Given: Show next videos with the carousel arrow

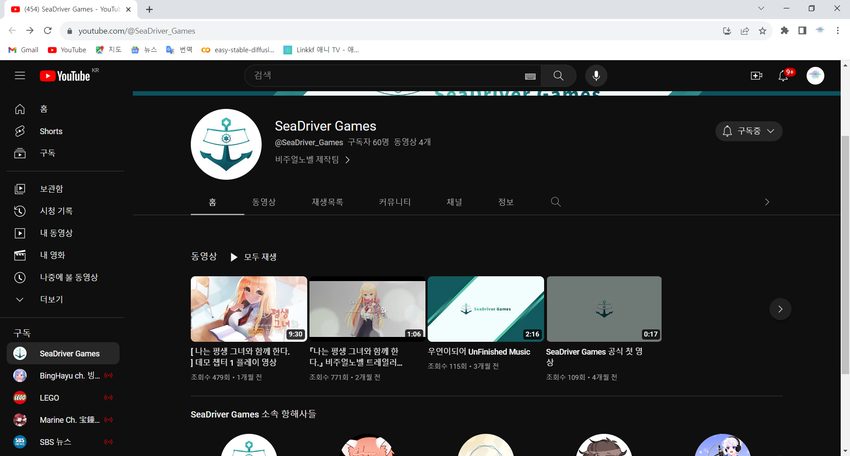Looking at the screenshot, I should coord(780,309).
